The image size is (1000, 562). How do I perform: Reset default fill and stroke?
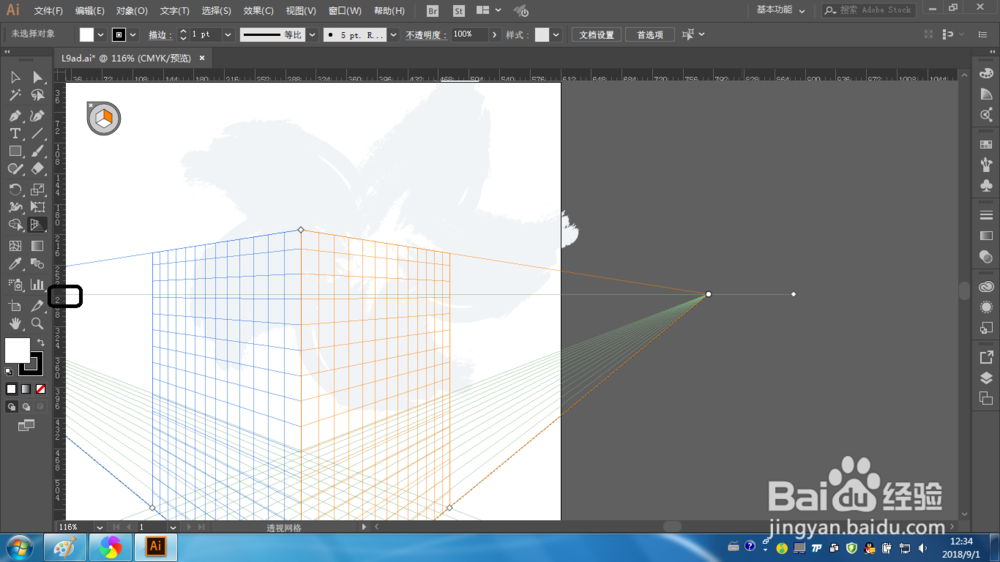pyautogui.click(x=9, y=371)
